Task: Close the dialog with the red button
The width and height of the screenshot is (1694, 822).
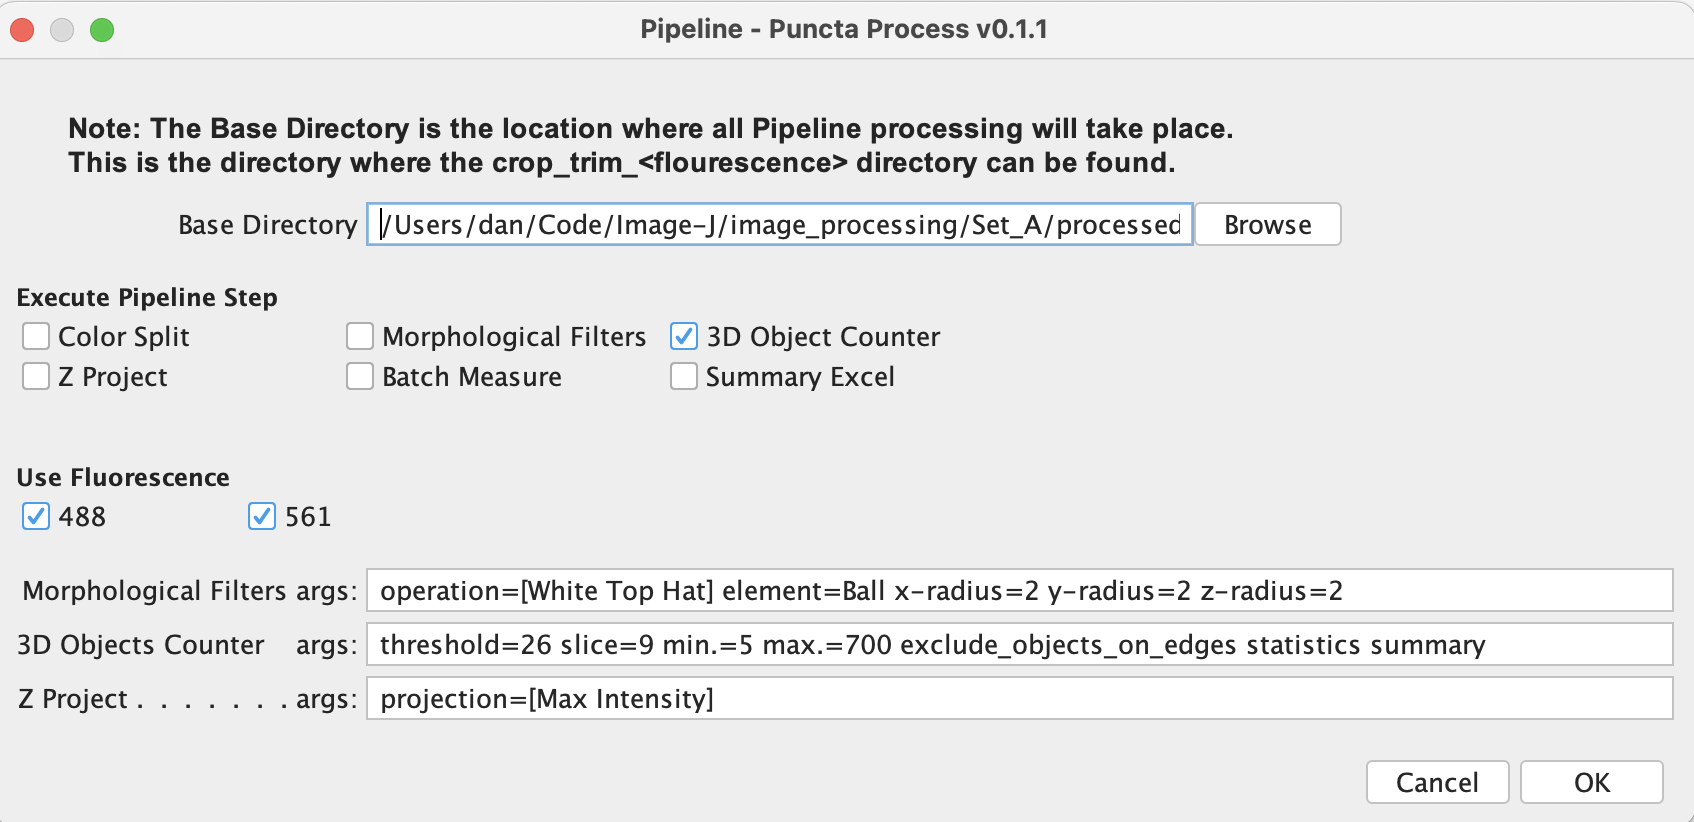Action: pos(22,30)
